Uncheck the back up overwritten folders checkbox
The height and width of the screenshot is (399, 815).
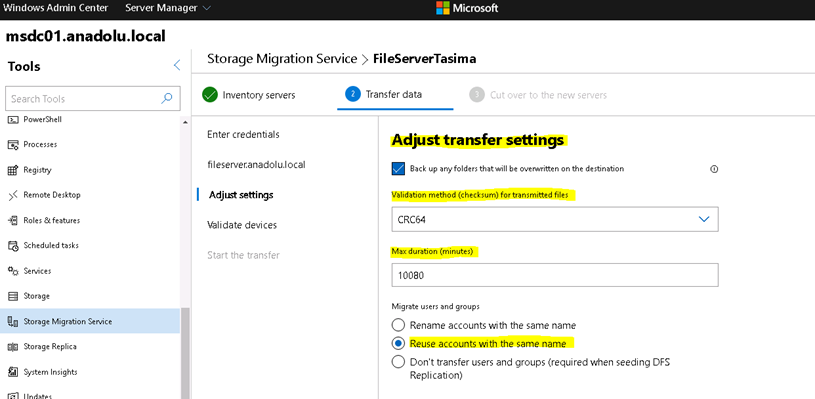[x=398, y=169]
